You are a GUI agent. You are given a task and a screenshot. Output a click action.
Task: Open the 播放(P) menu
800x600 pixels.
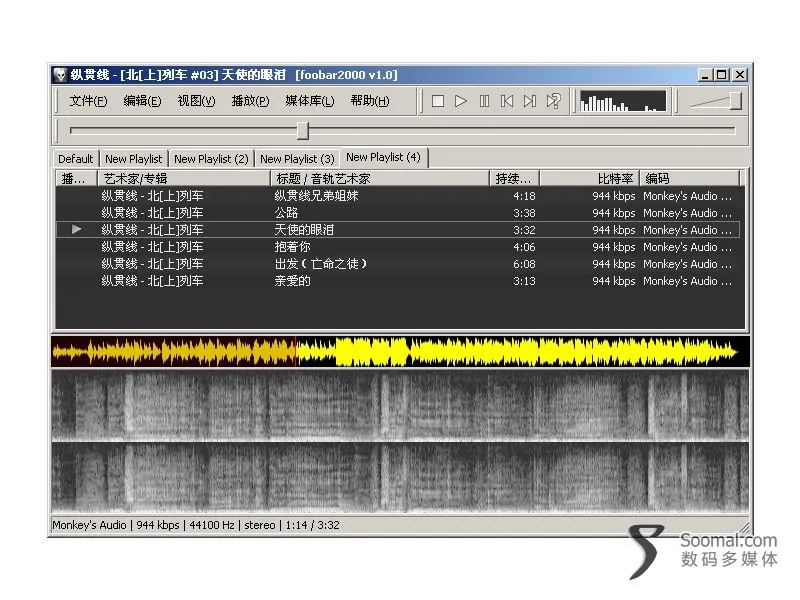(x=250, y=101)
